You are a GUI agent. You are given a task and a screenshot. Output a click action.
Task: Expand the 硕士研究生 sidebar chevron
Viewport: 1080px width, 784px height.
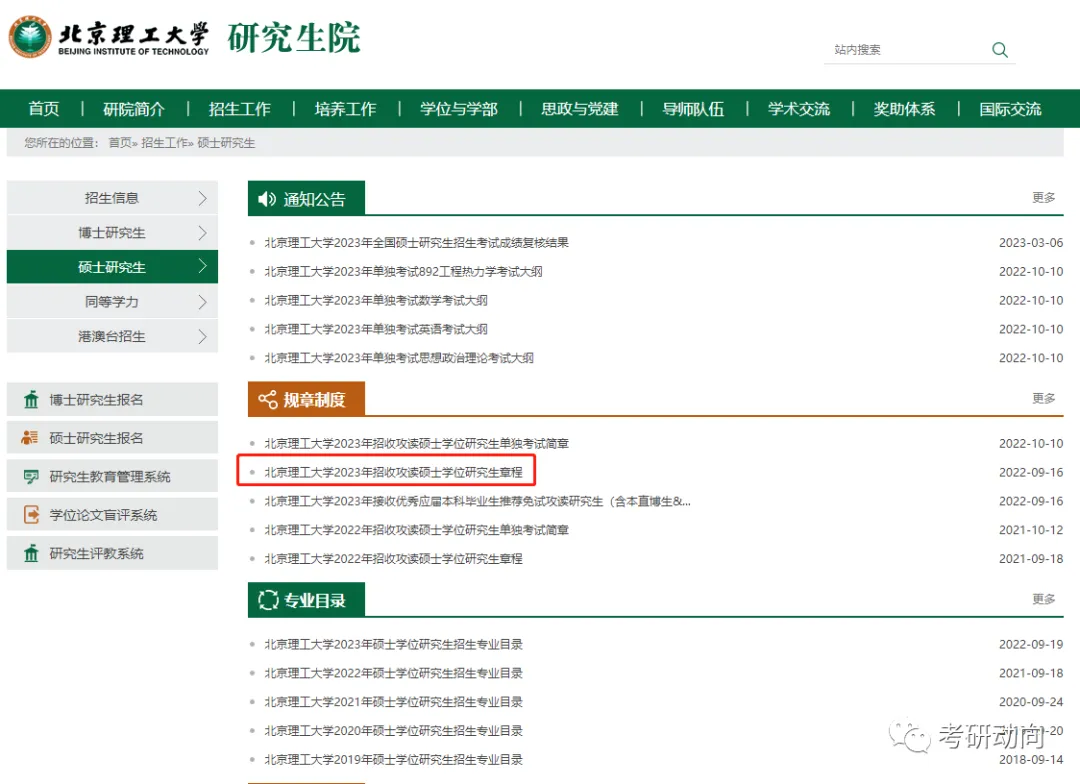click(x=202, y=266)
